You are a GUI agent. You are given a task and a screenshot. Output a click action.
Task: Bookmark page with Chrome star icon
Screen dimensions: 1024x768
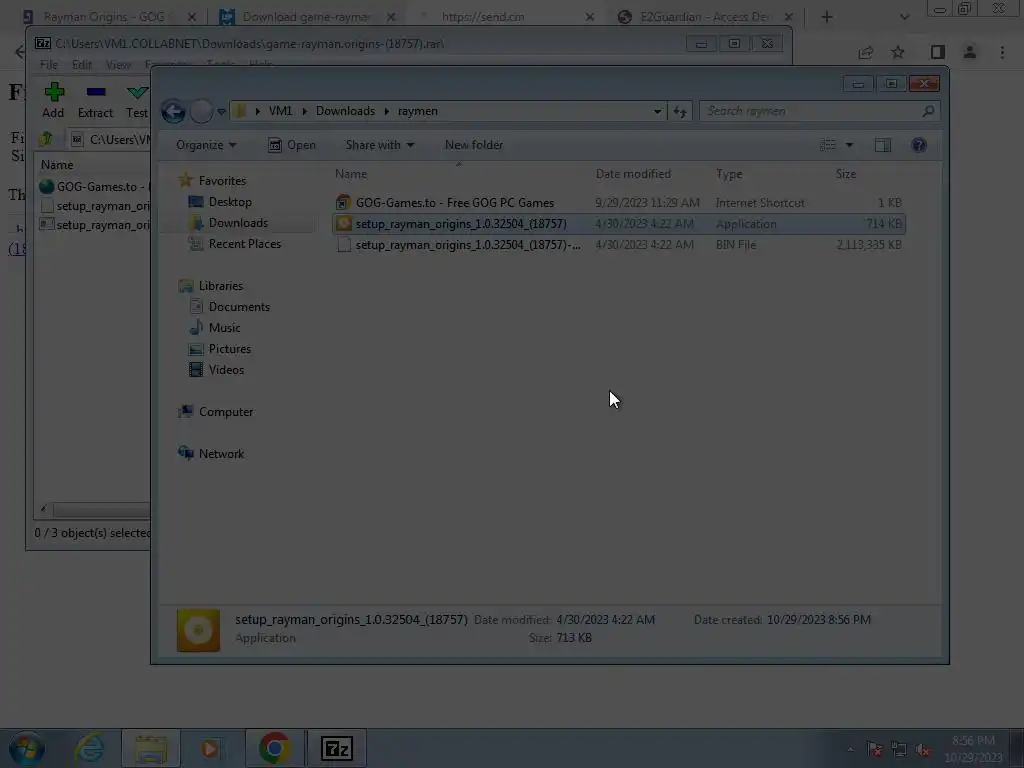coord(897,52)
